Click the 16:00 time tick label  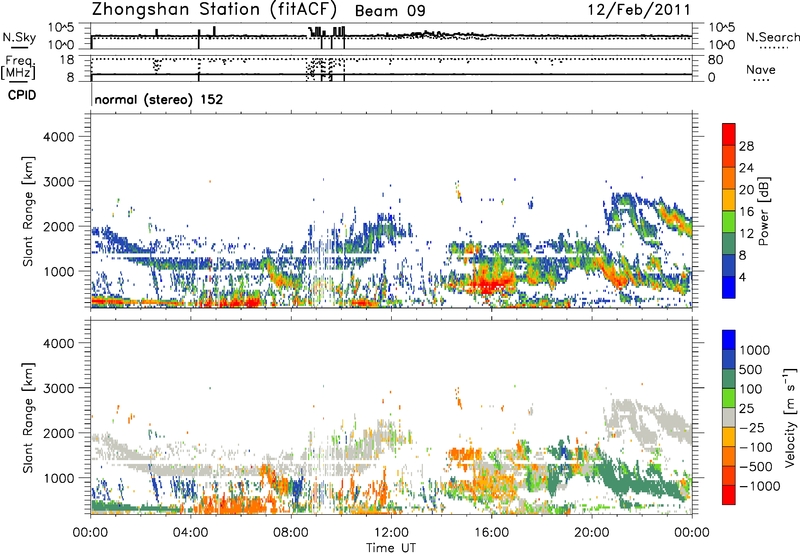491,533
